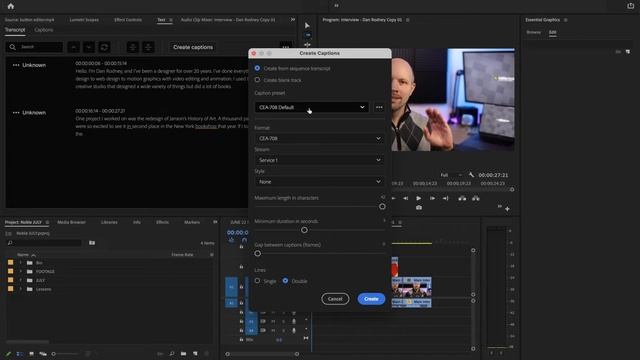Open options menu for first Unknown speaker
The height and width of the screenshot is (360, 640).
(x=16, y=65)
